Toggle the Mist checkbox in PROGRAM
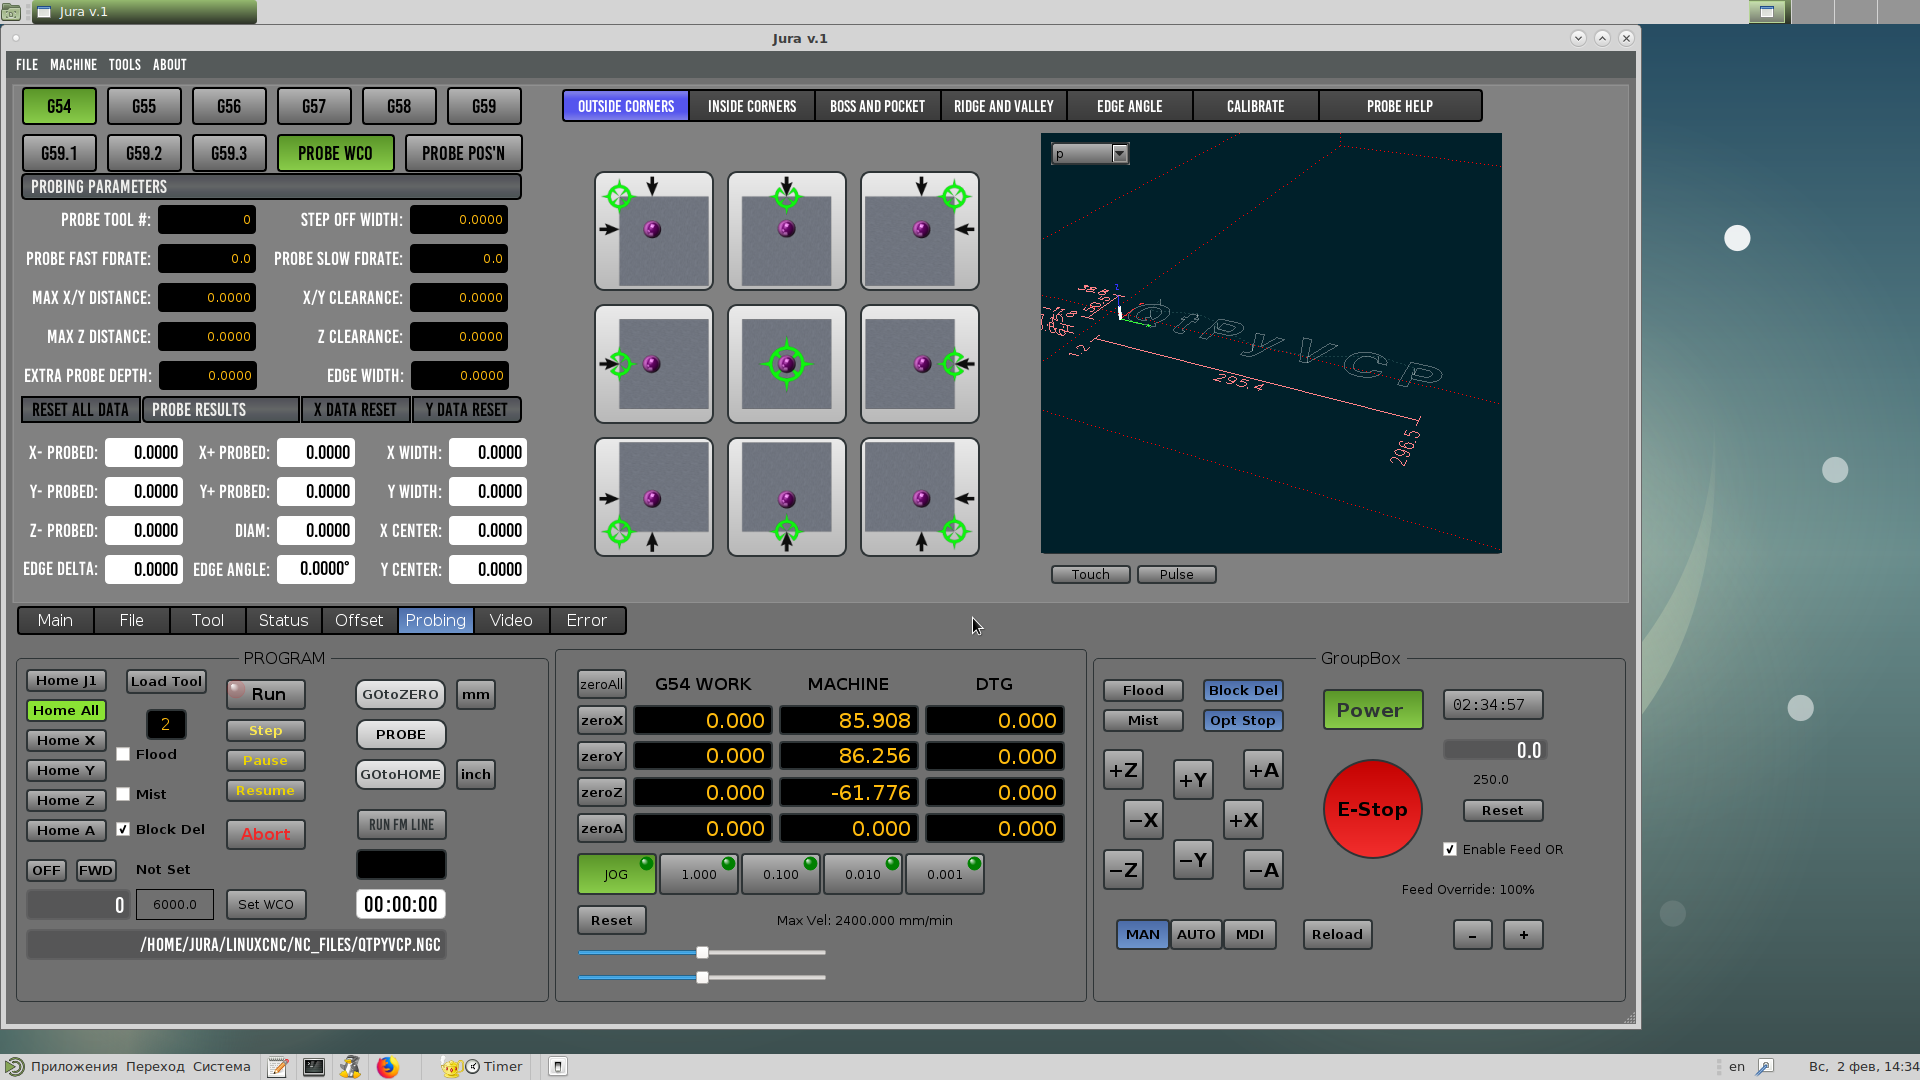Image resolution: width=1920 pixels, height=1080 pixels. pyautogui.click(x=123, y=794)
